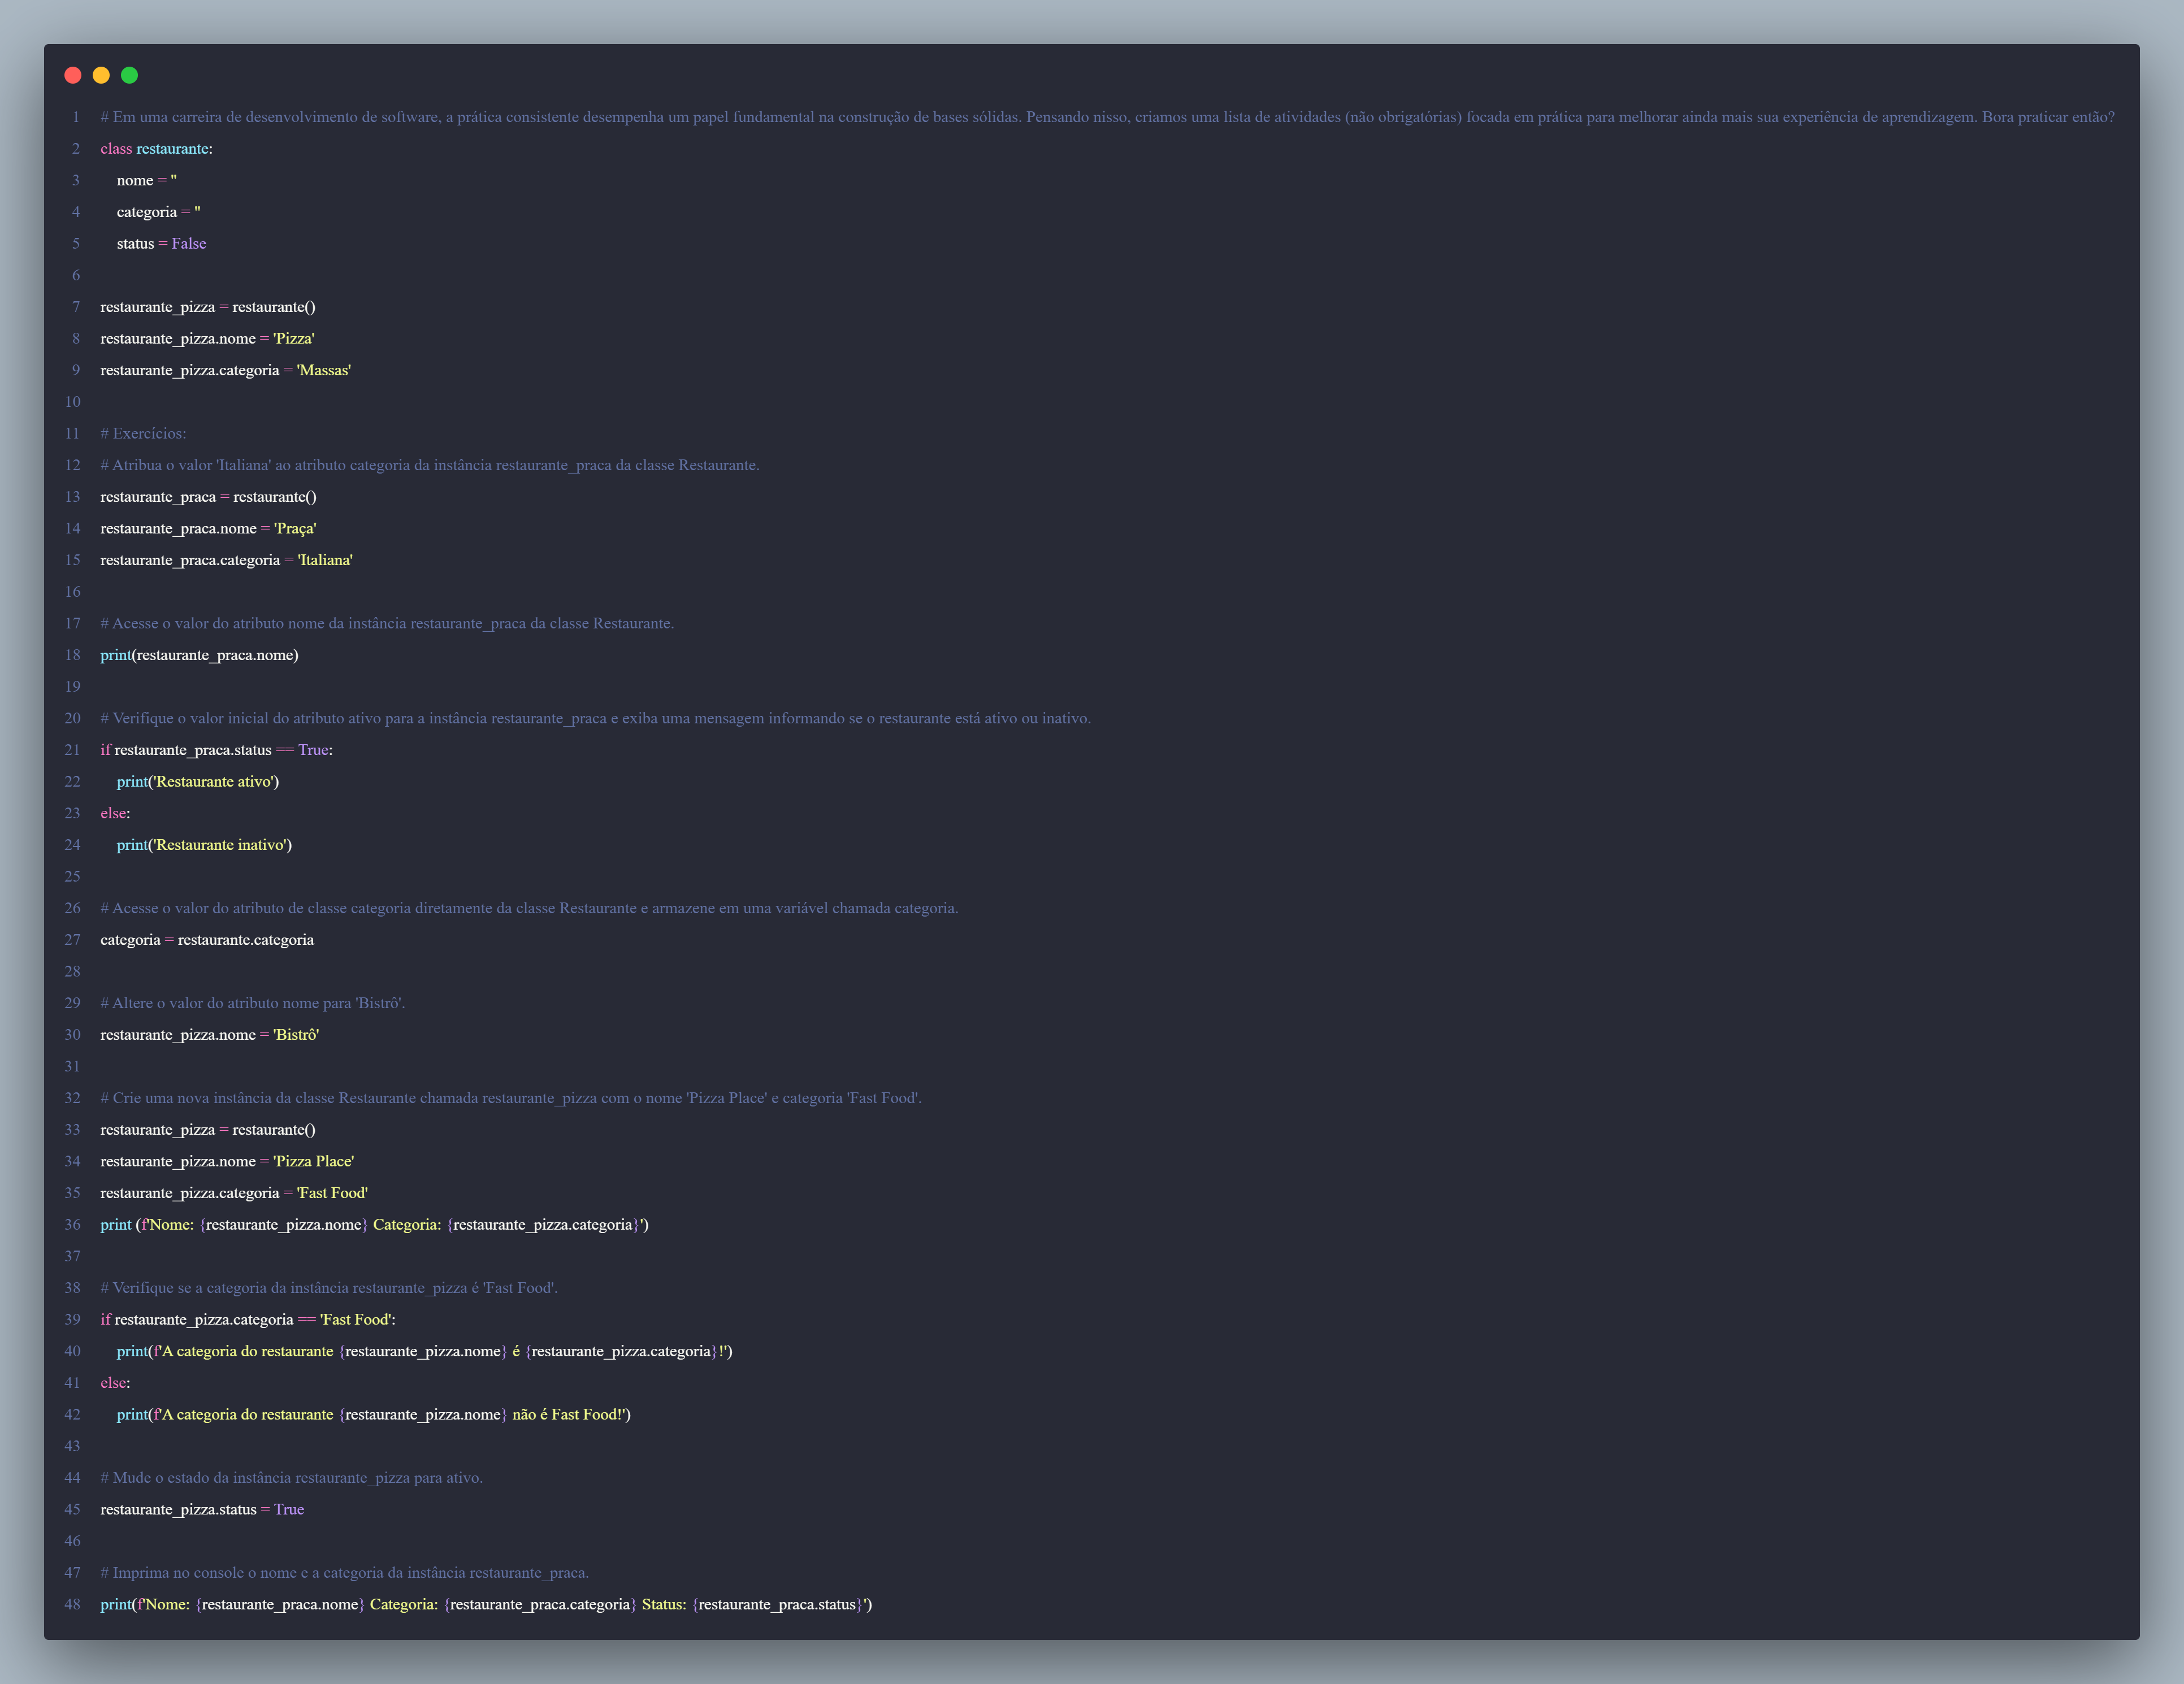Click the 'Restaurante inativo' print line

tap(205, 845)
